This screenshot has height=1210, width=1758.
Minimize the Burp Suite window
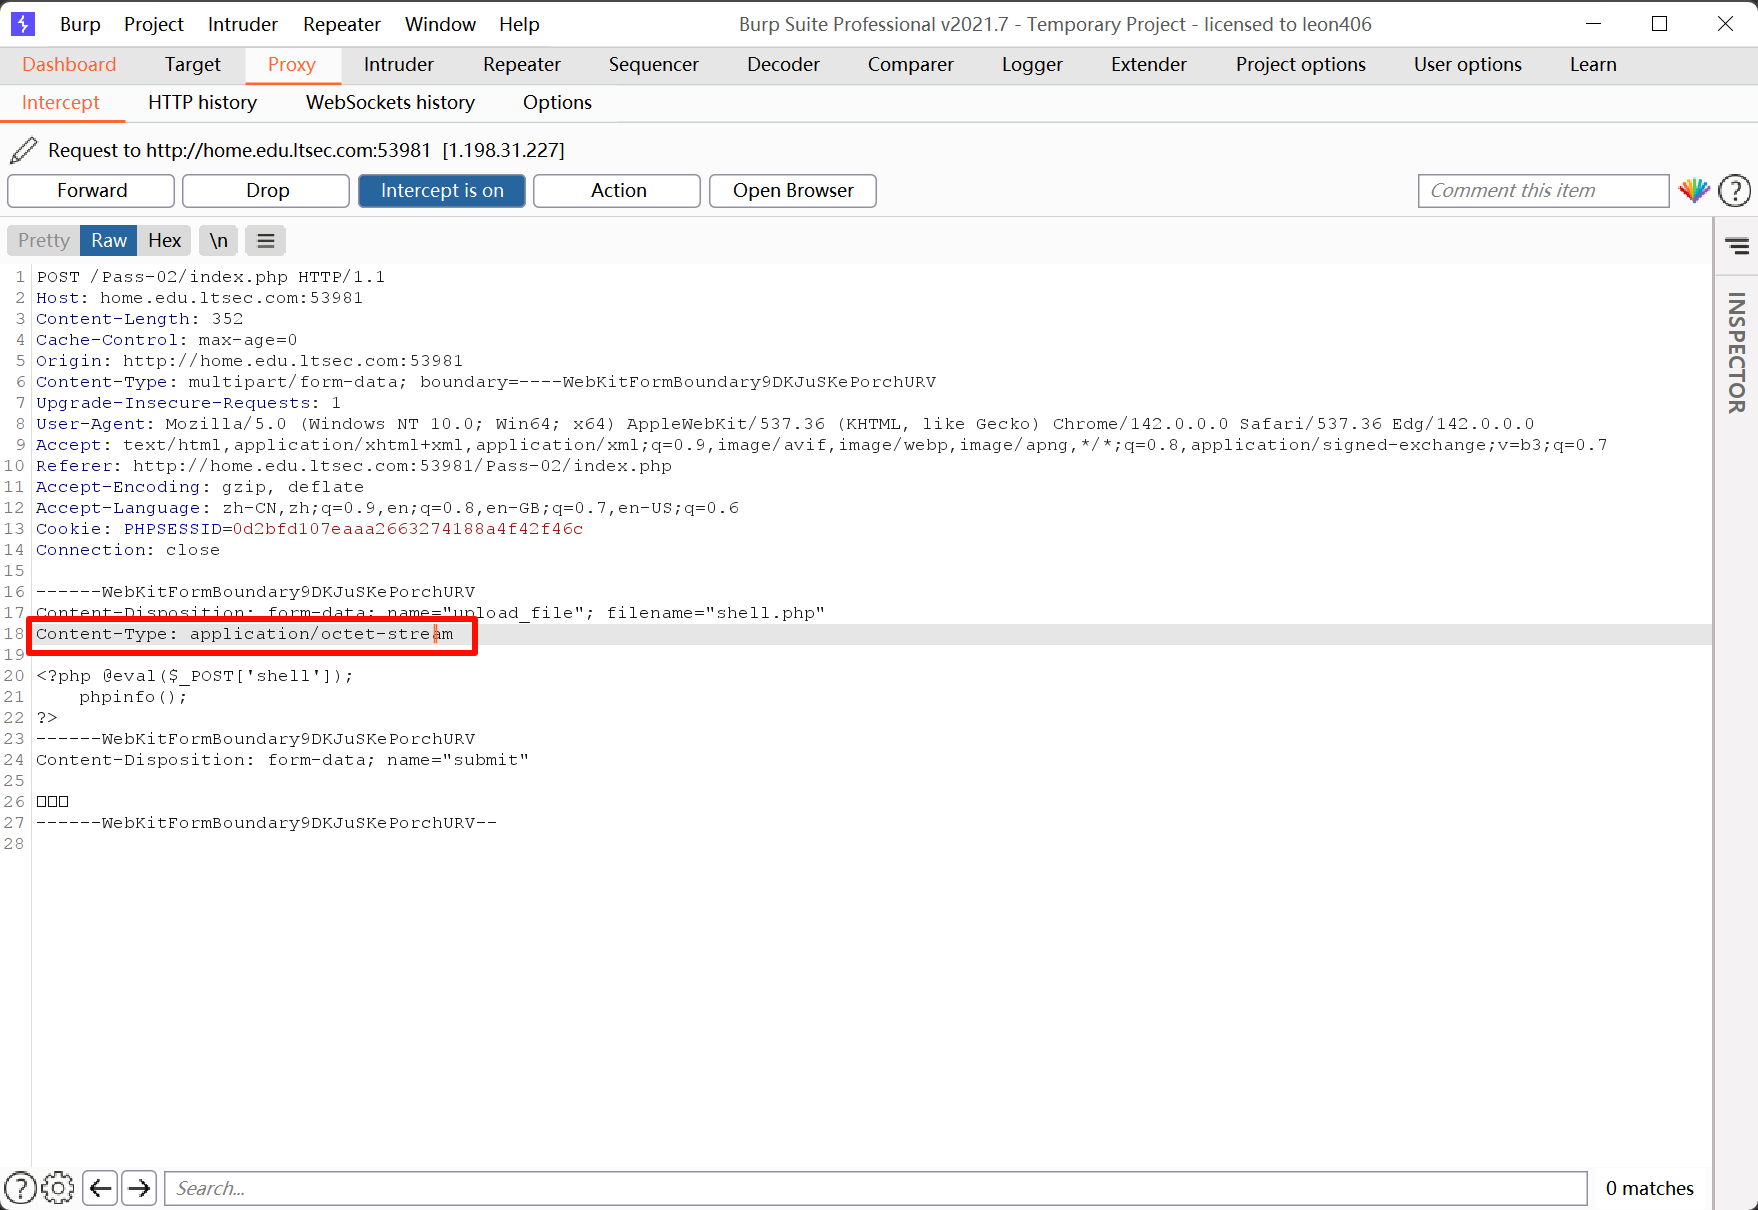pos(1594,24)
